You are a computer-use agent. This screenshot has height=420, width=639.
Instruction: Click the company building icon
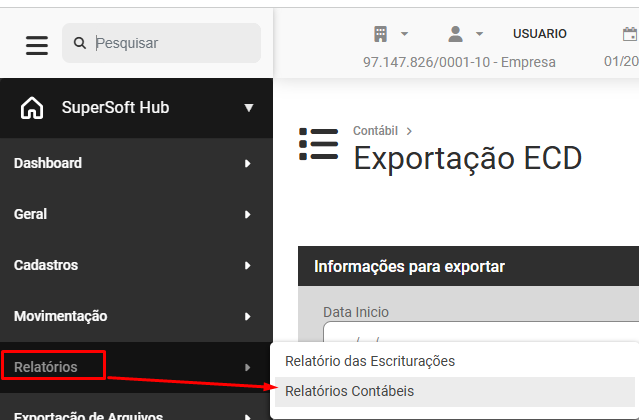381,34
